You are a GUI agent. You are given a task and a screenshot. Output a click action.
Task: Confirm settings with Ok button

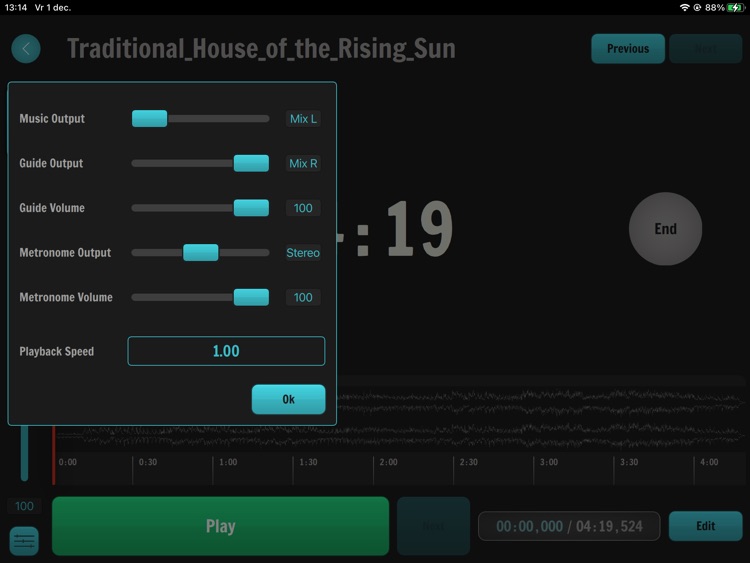[x=288, y=399]
